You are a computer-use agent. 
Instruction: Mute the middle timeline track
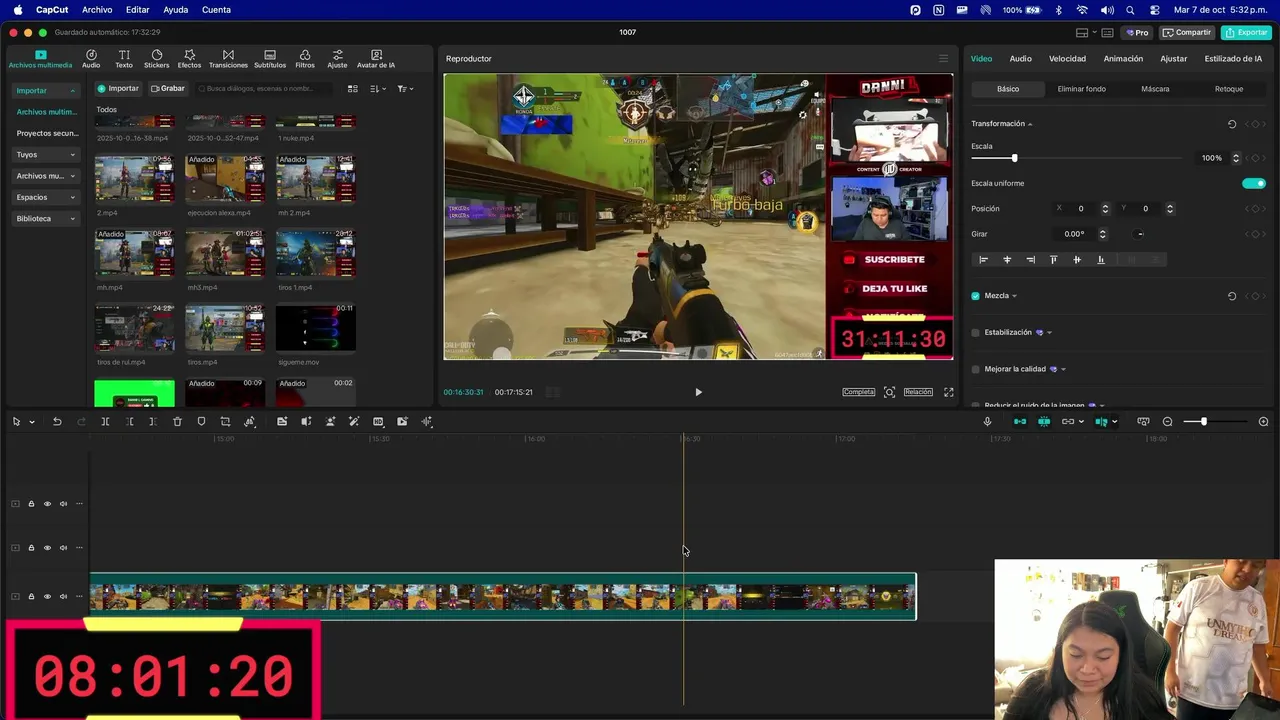point(63,548)
